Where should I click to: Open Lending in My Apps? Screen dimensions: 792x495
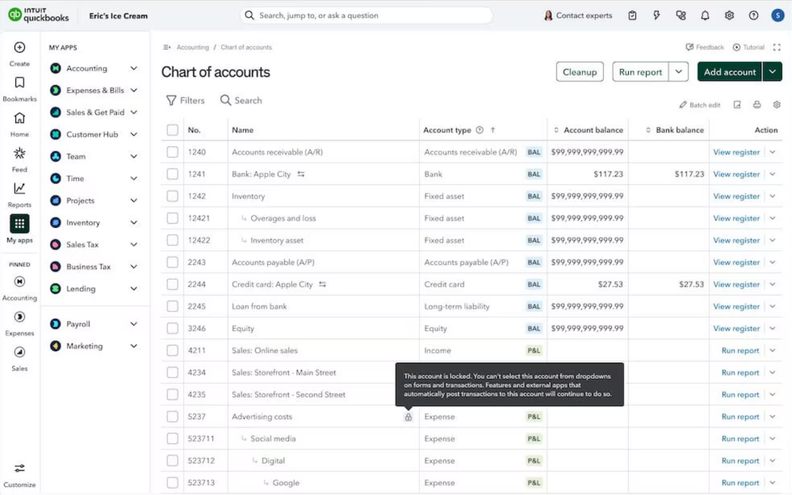[x=81, y=289]
